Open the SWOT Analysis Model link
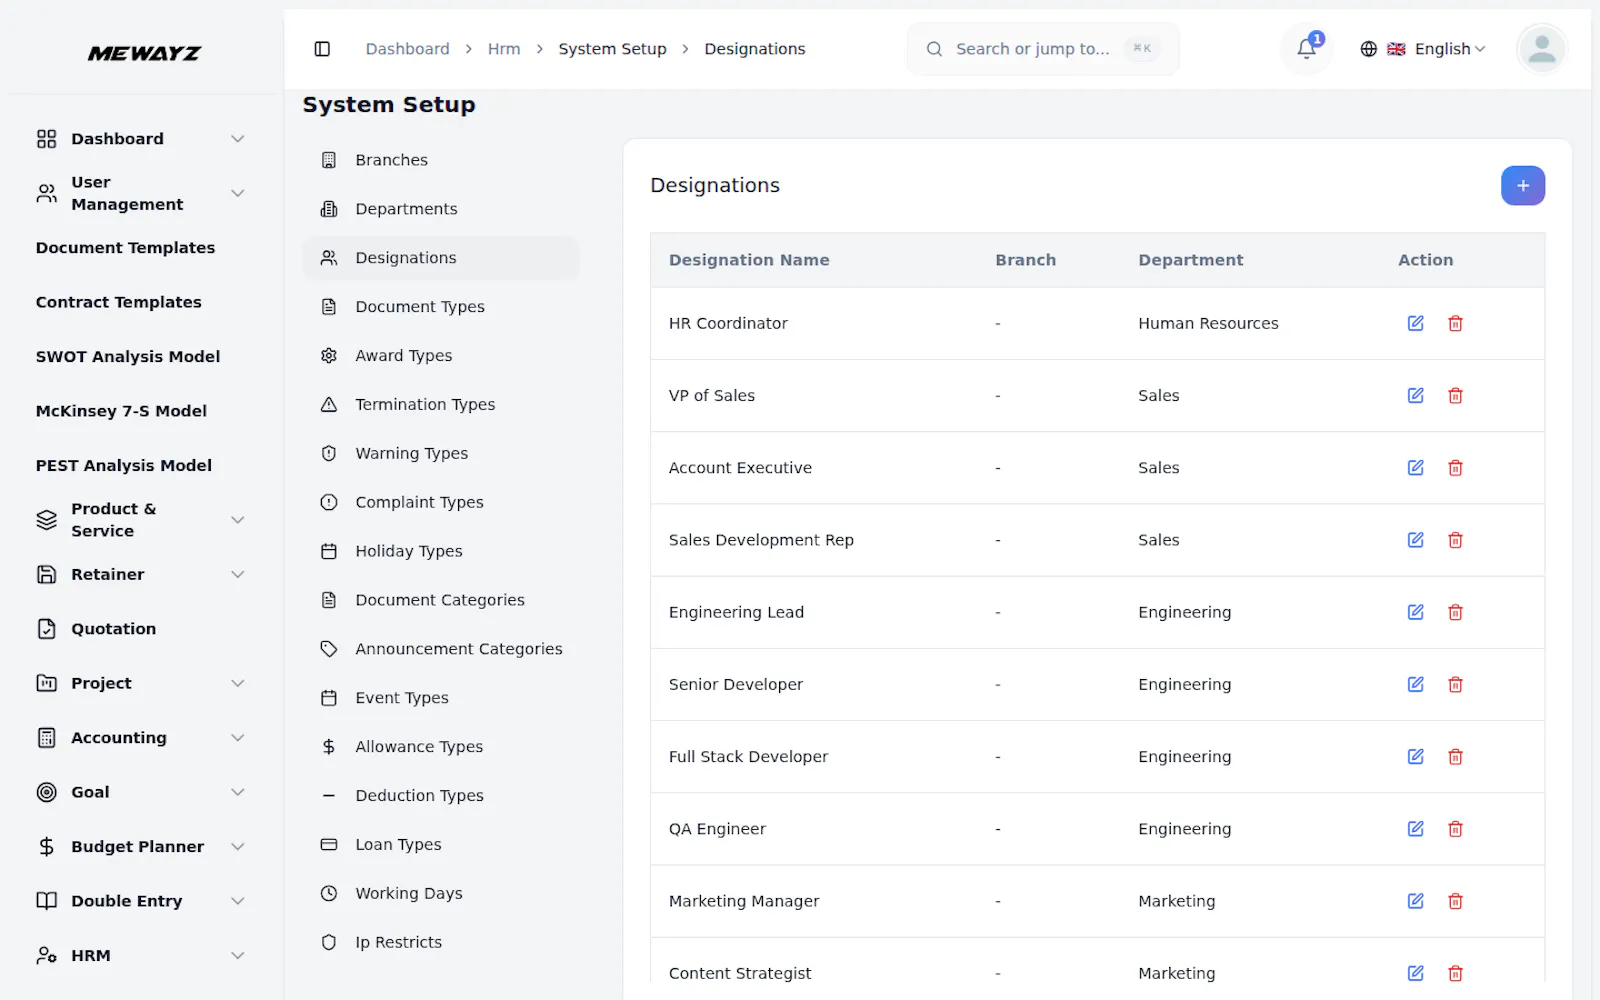The image size is (1600, 1000). [128, 357]
